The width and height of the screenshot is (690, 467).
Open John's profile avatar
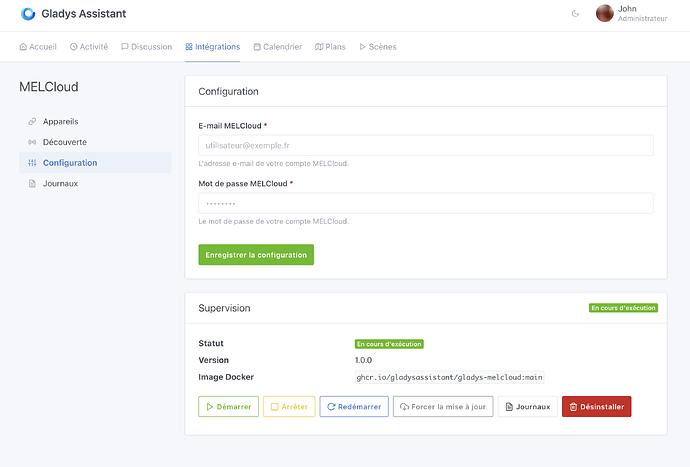pos(605,13)
